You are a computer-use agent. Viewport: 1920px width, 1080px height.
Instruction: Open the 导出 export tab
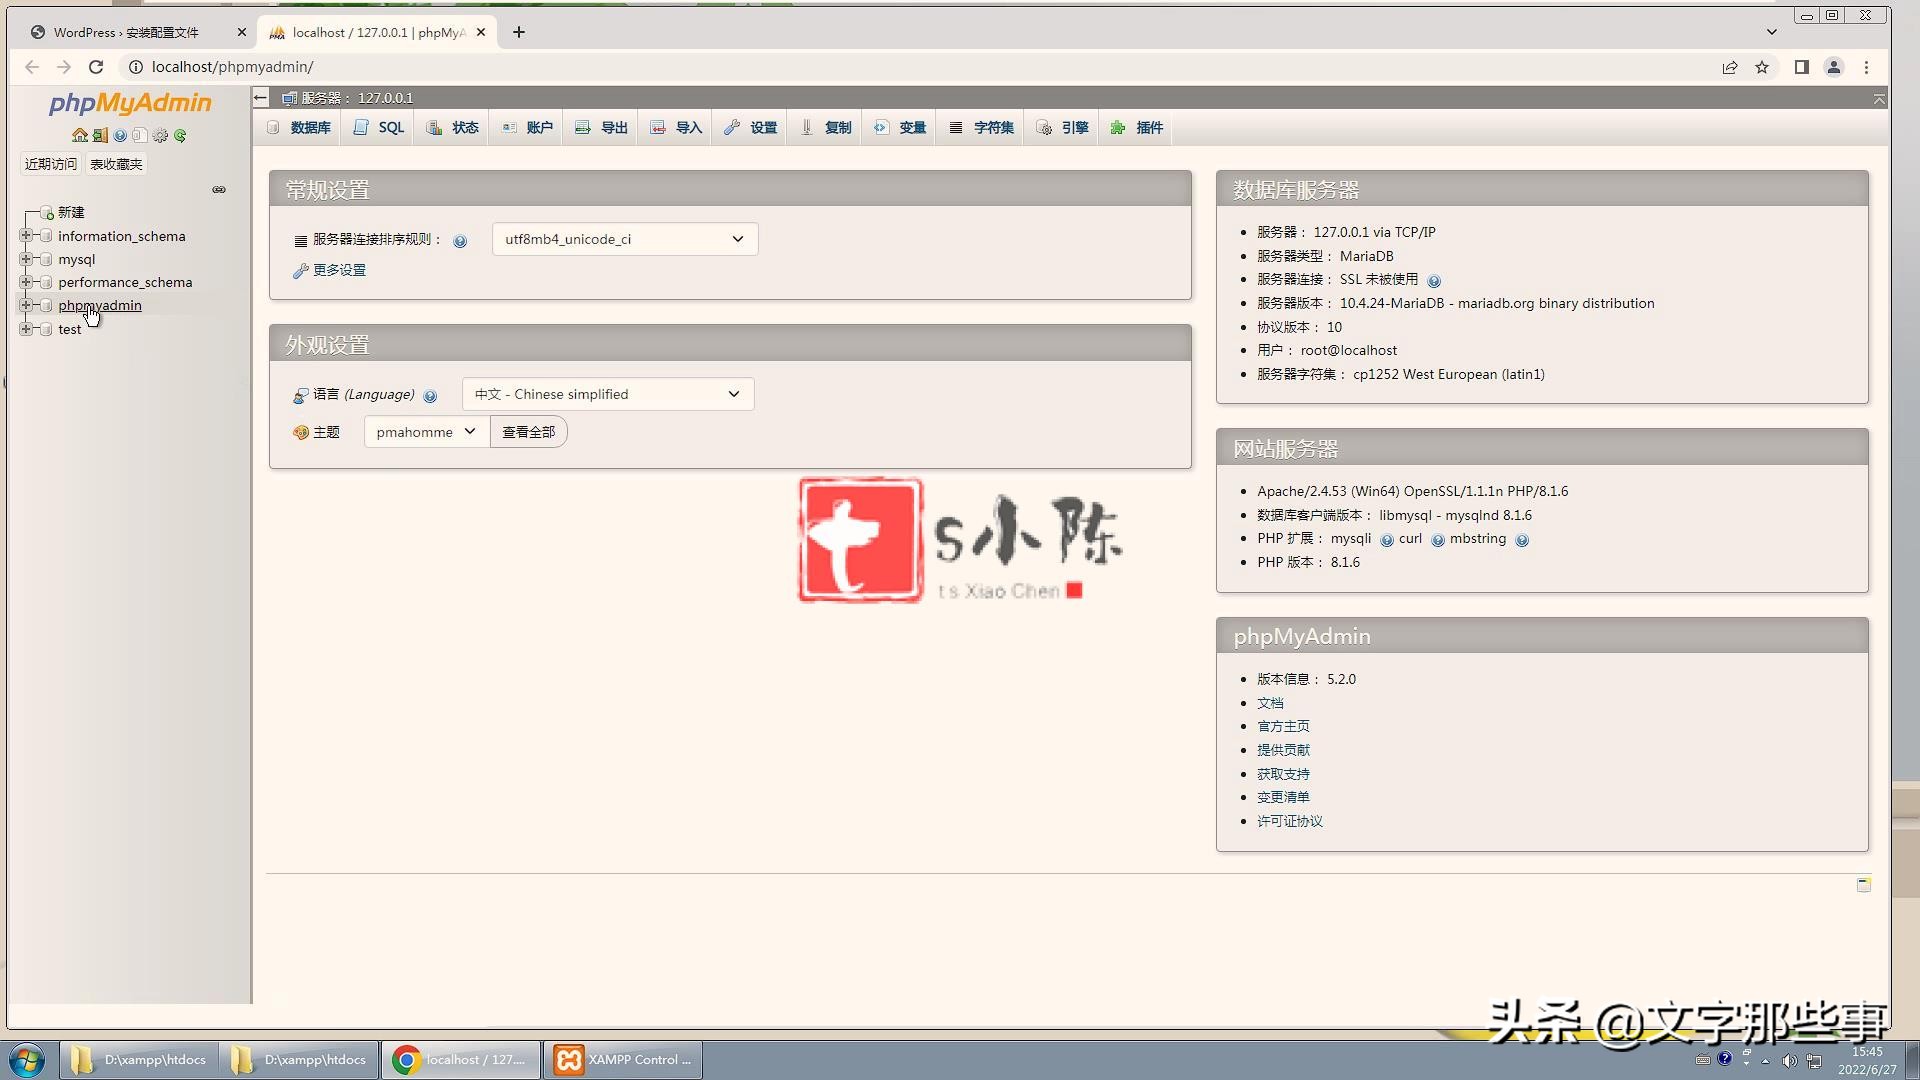(x=602, y=127)
